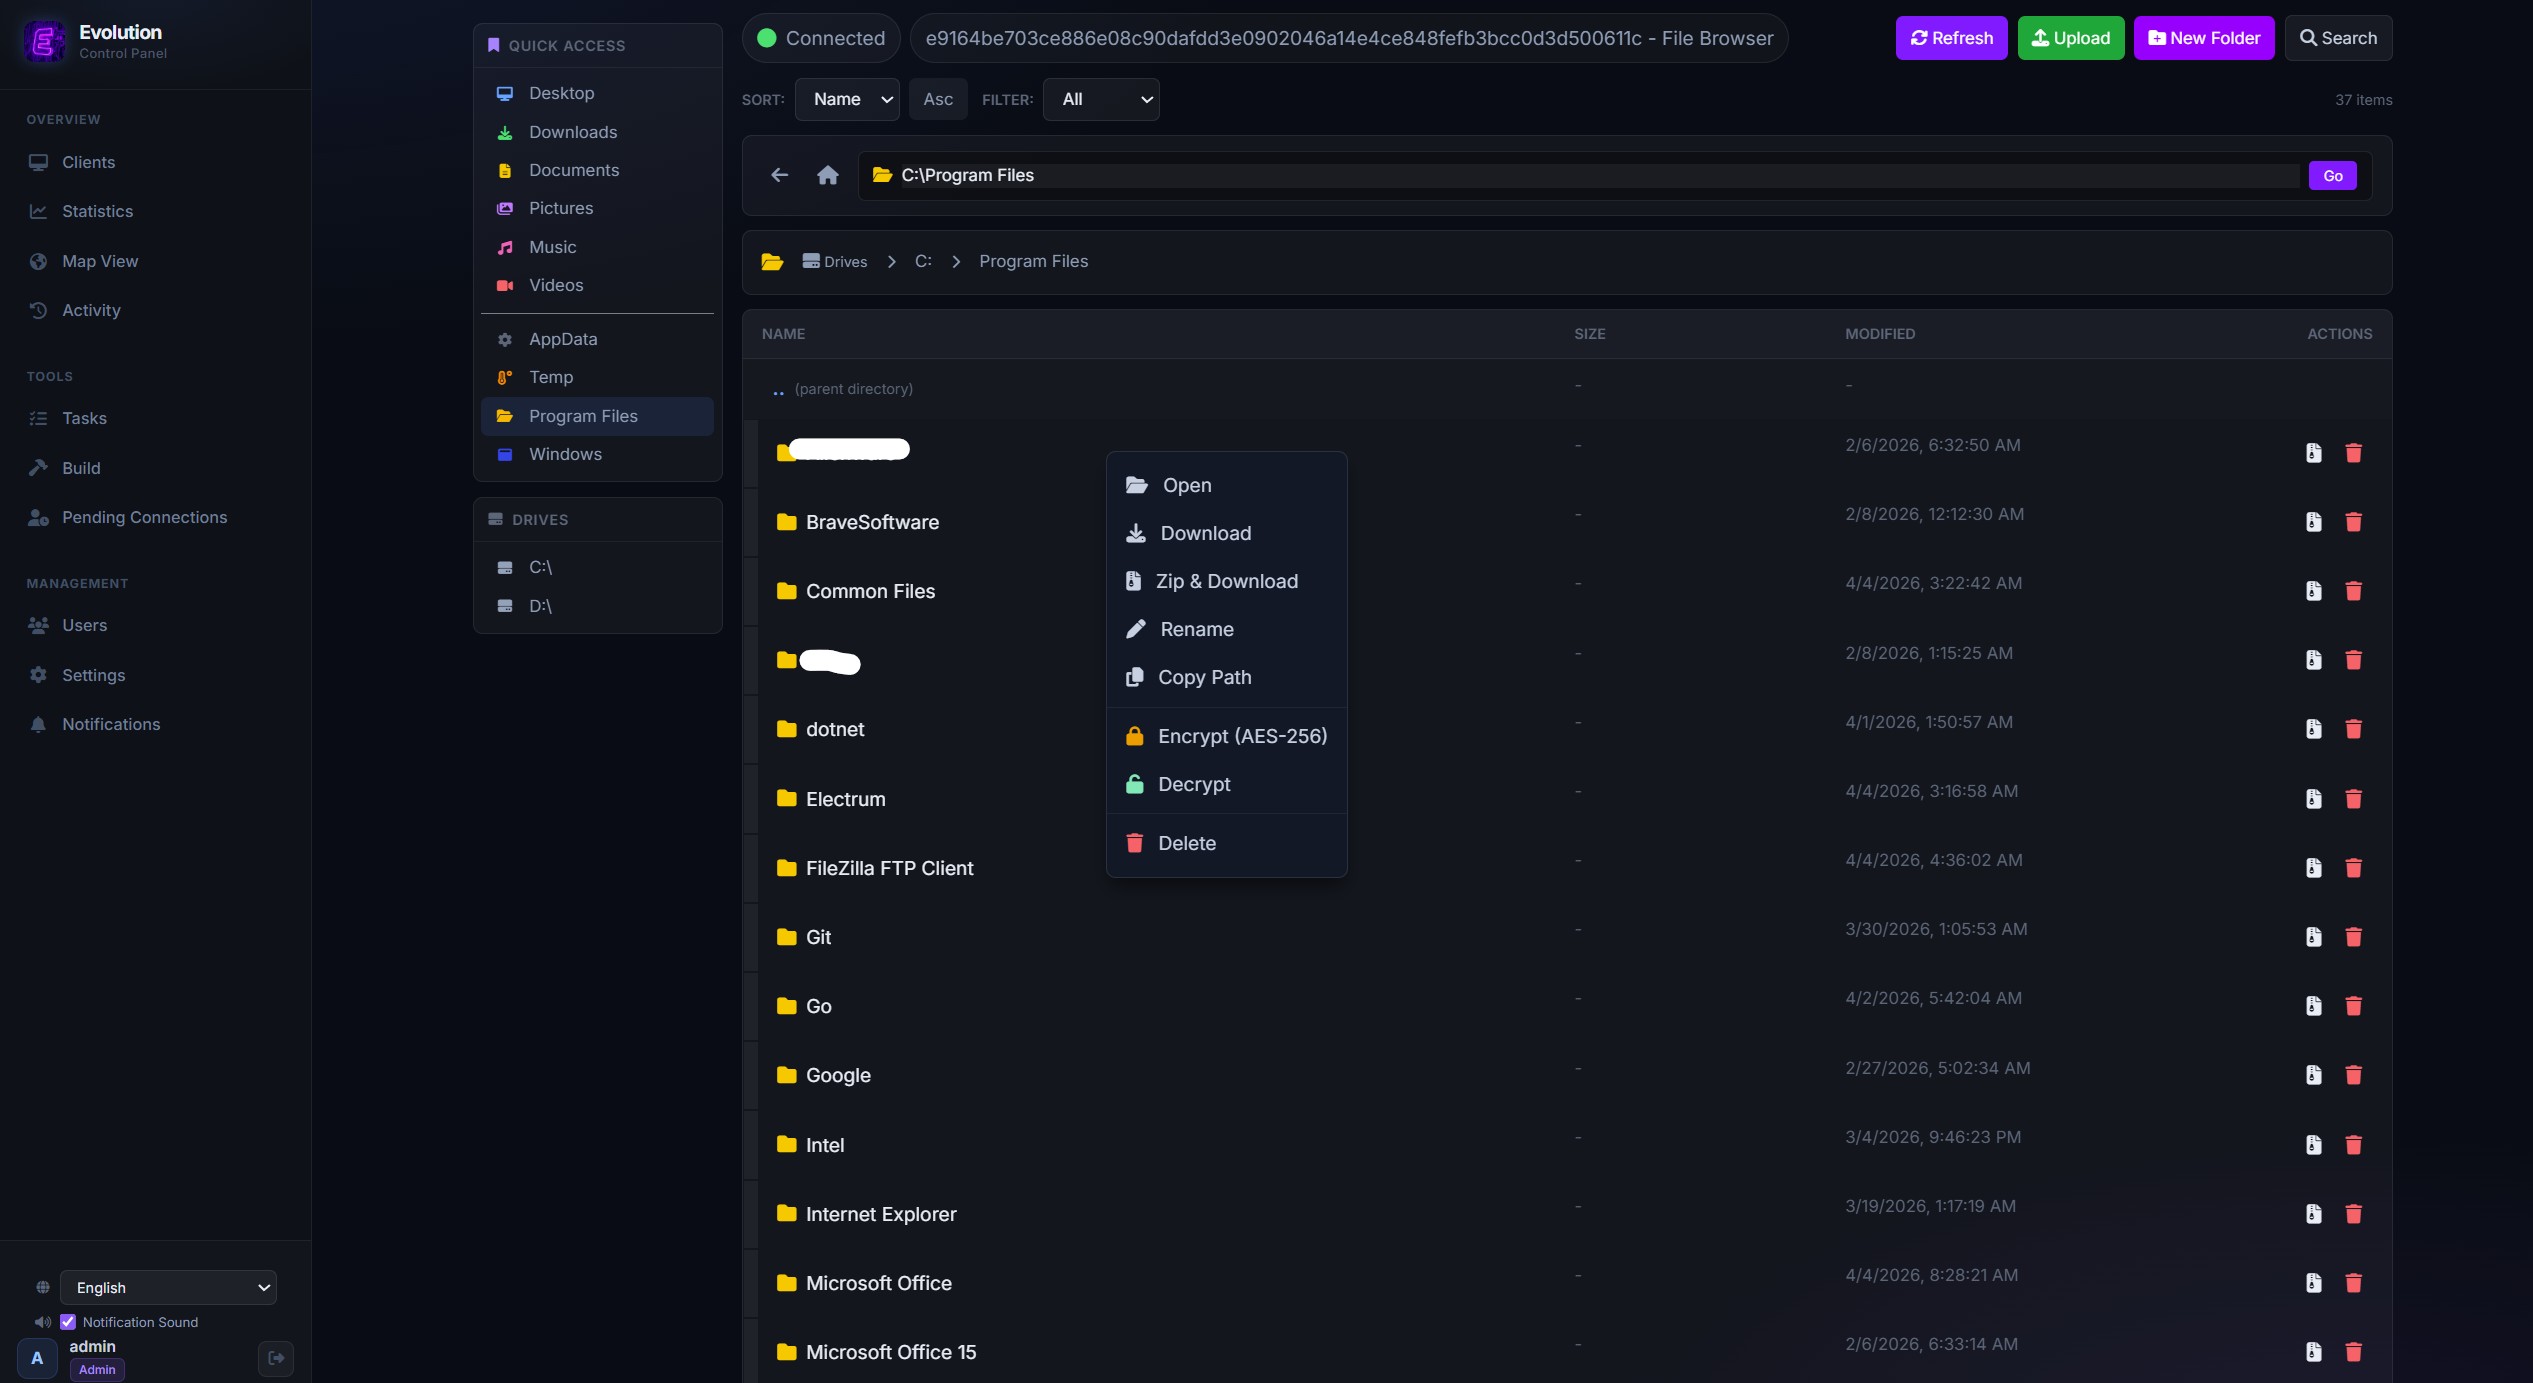Screen dimensions: 2533x1383
Task: Open the English language dropdown
Action: click(168, 1288)
